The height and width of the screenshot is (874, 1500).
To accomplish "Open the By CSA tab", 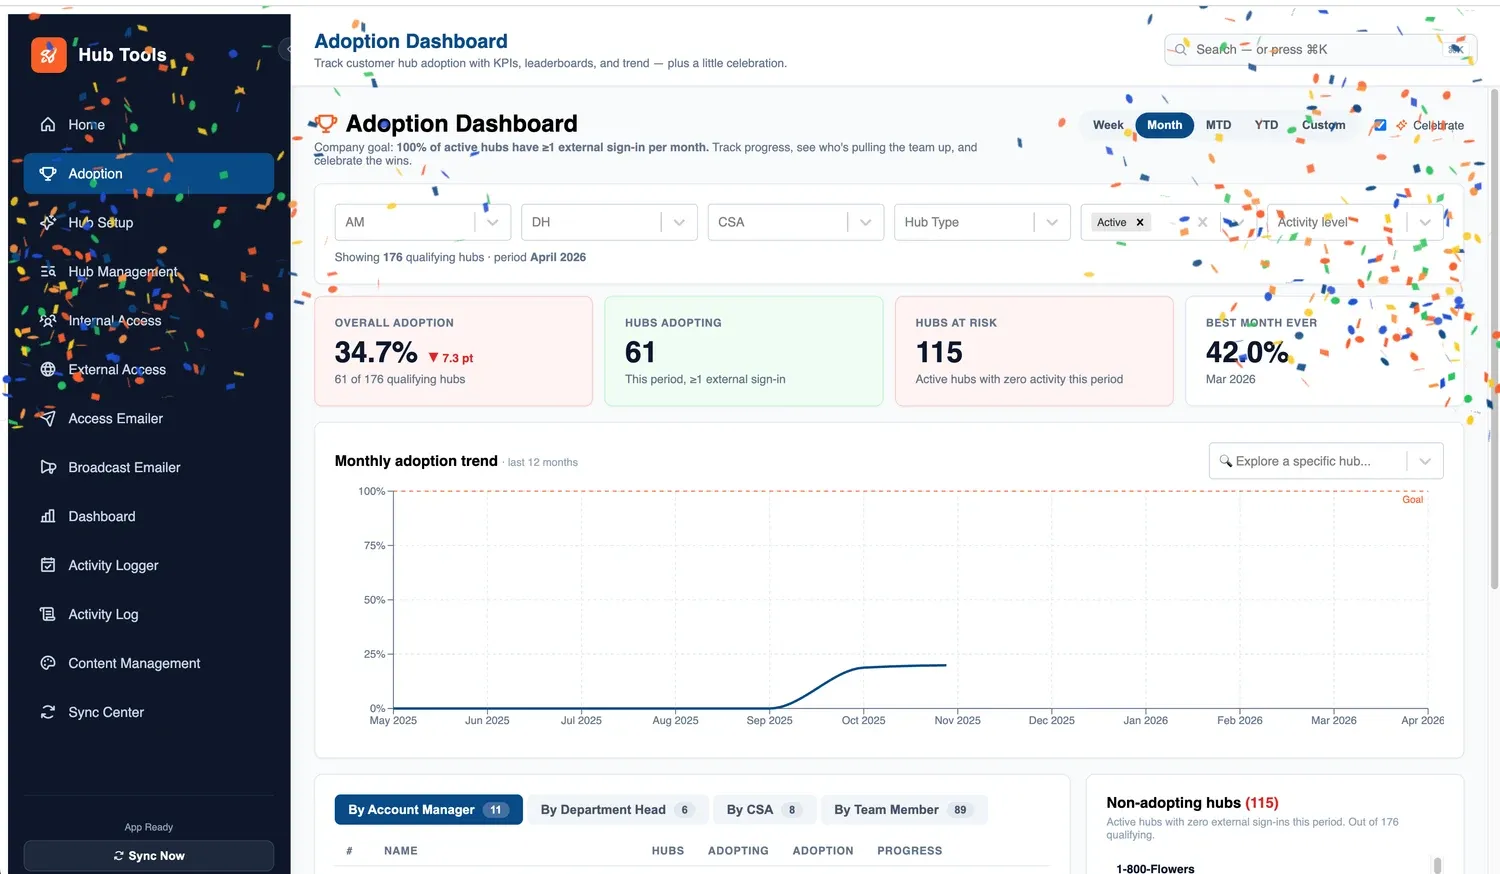I will click(764, 810).
